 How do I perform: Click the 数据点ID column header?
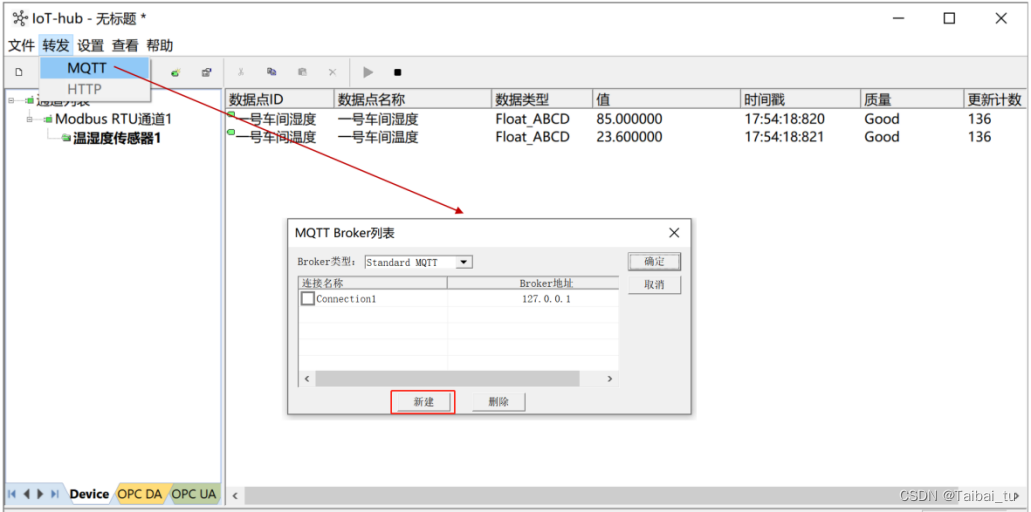(279, 99)
